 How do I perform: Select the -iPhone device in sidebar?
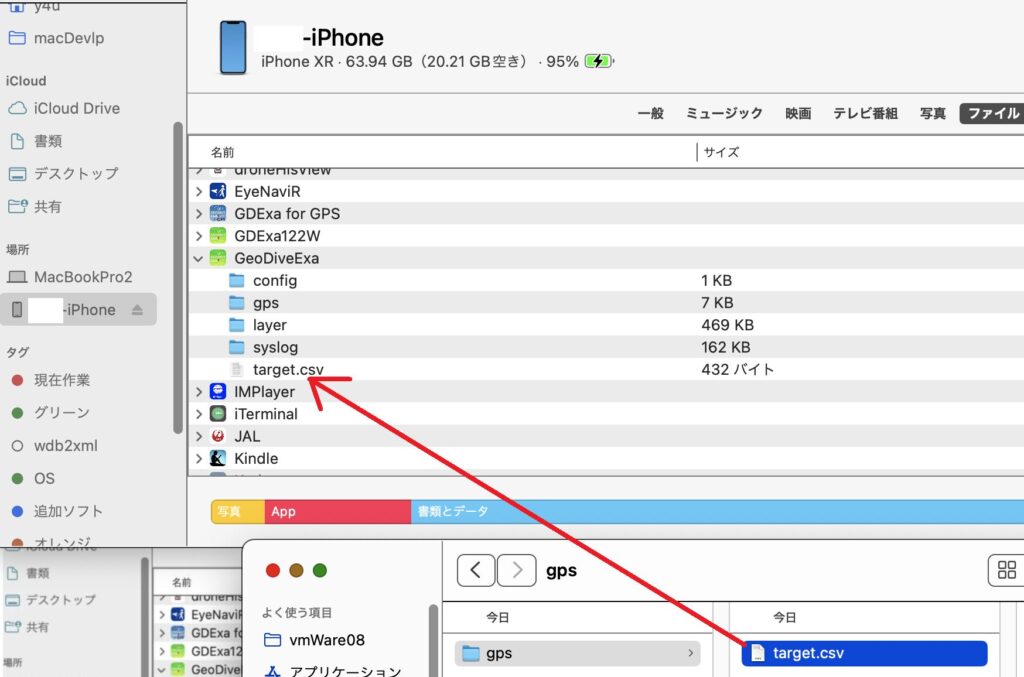78,309
